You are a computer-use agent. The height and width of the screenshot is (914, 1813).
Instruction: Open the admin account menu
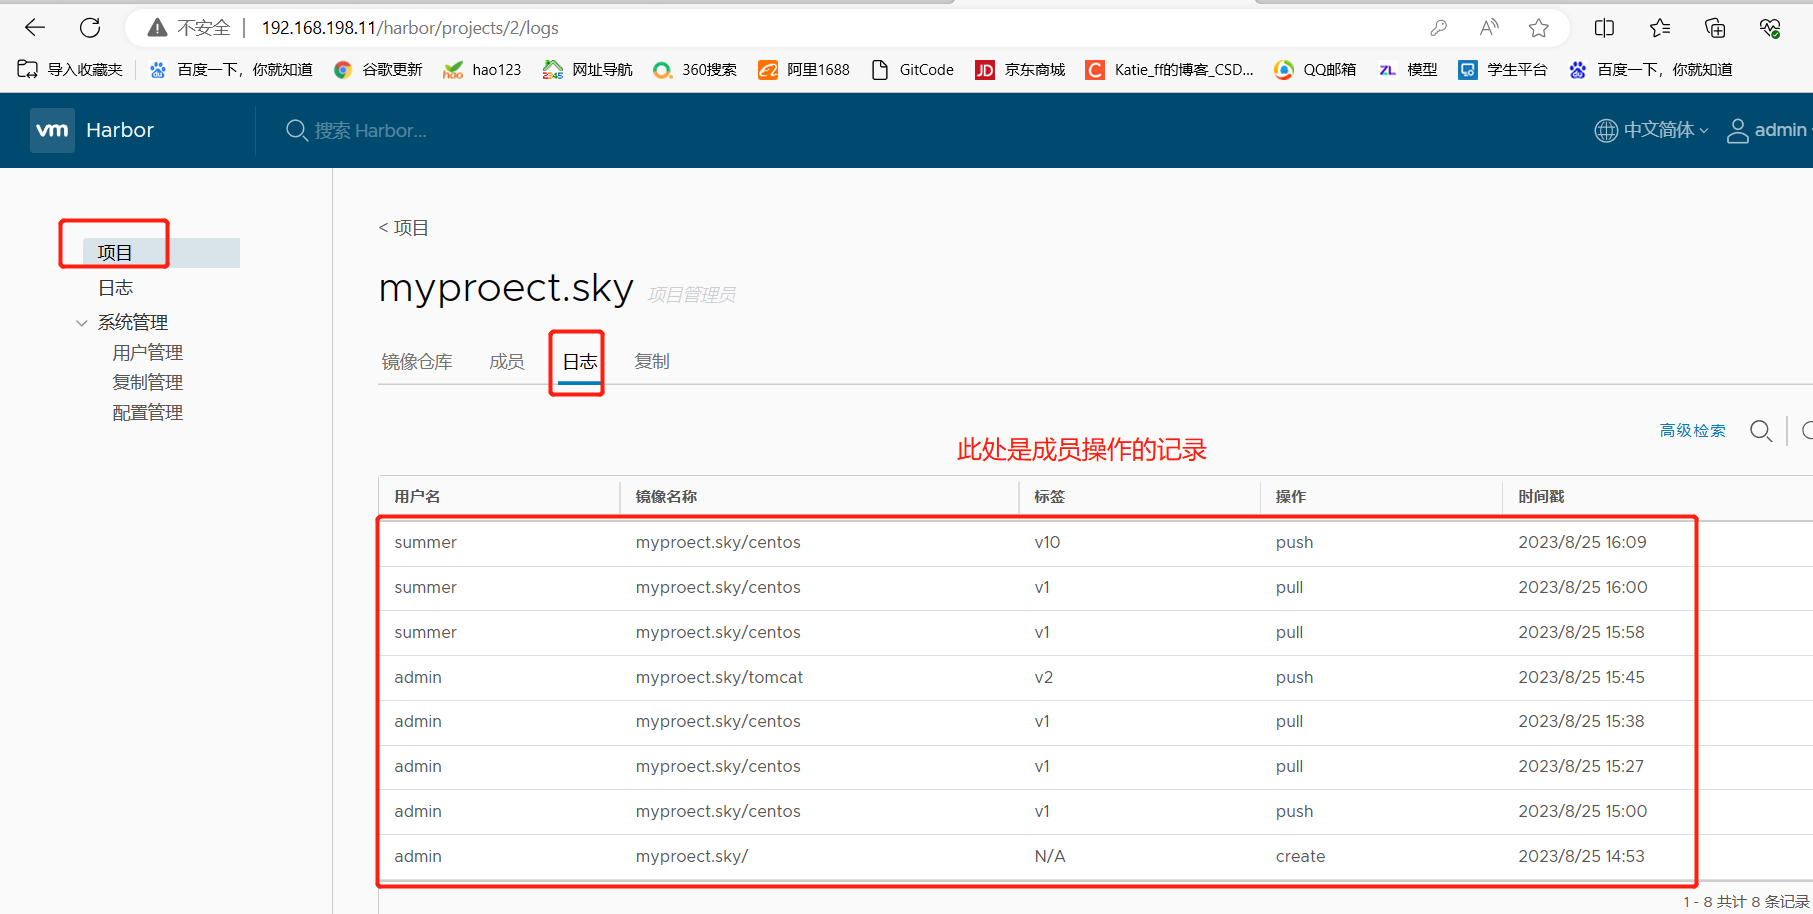1770,130
